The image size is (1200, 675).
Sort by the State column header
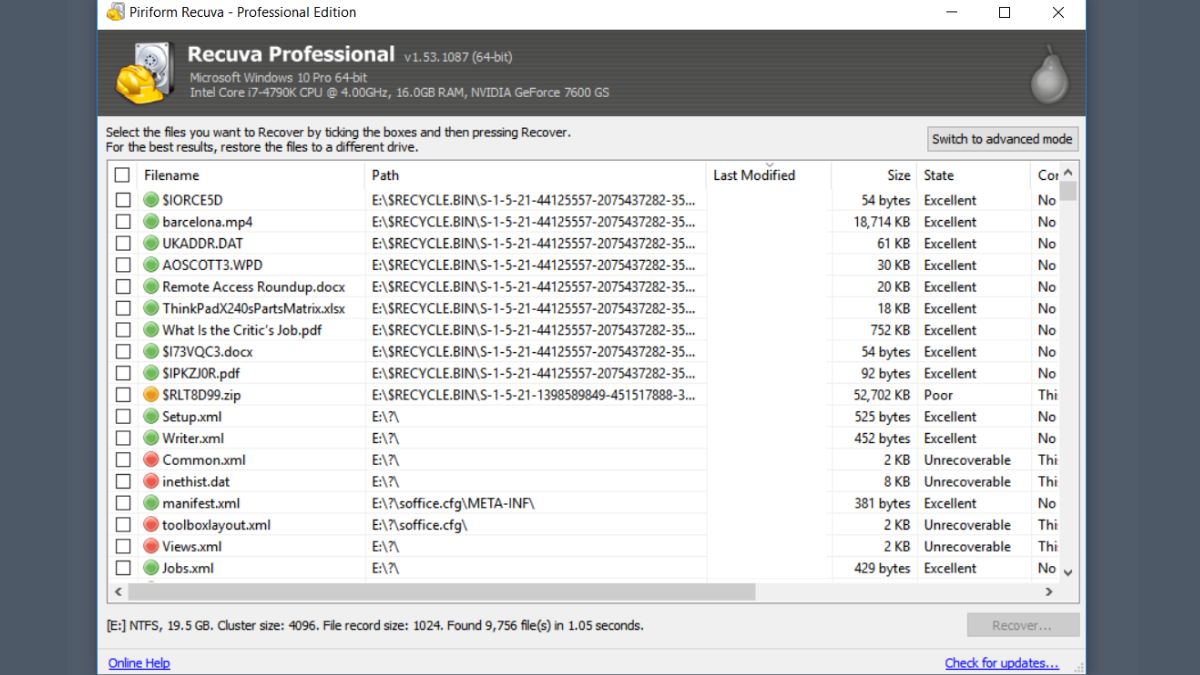tap(973, 175)
